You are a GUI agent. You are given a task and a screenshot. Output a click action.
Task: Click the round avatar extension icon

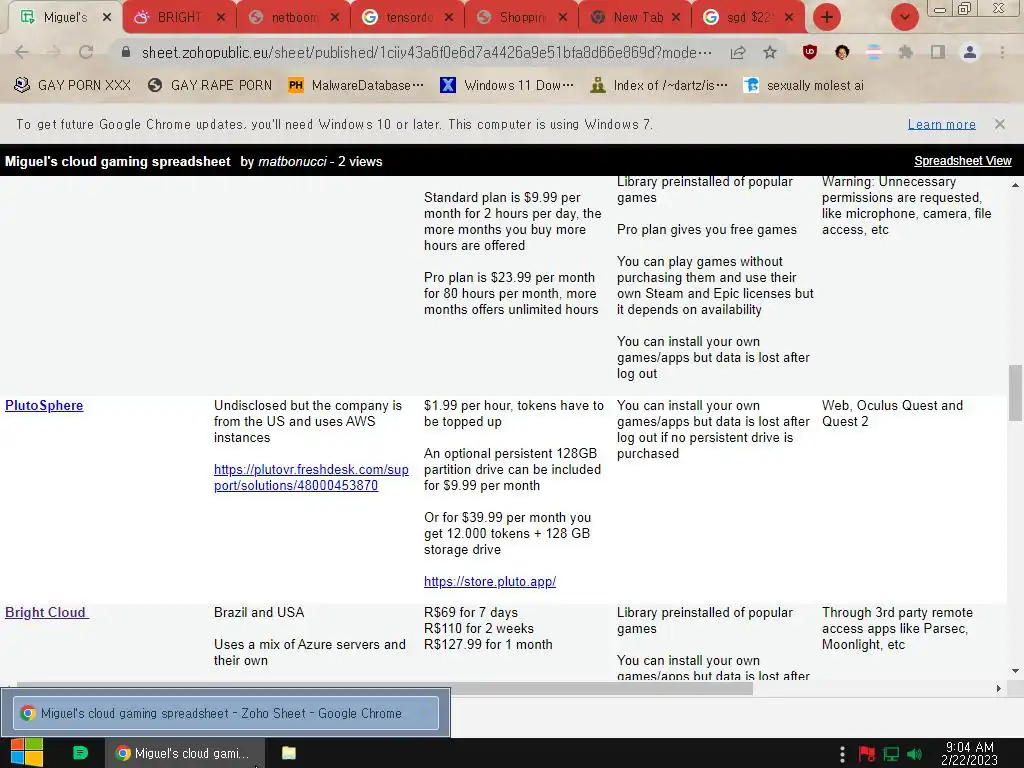tap(842, 52)
